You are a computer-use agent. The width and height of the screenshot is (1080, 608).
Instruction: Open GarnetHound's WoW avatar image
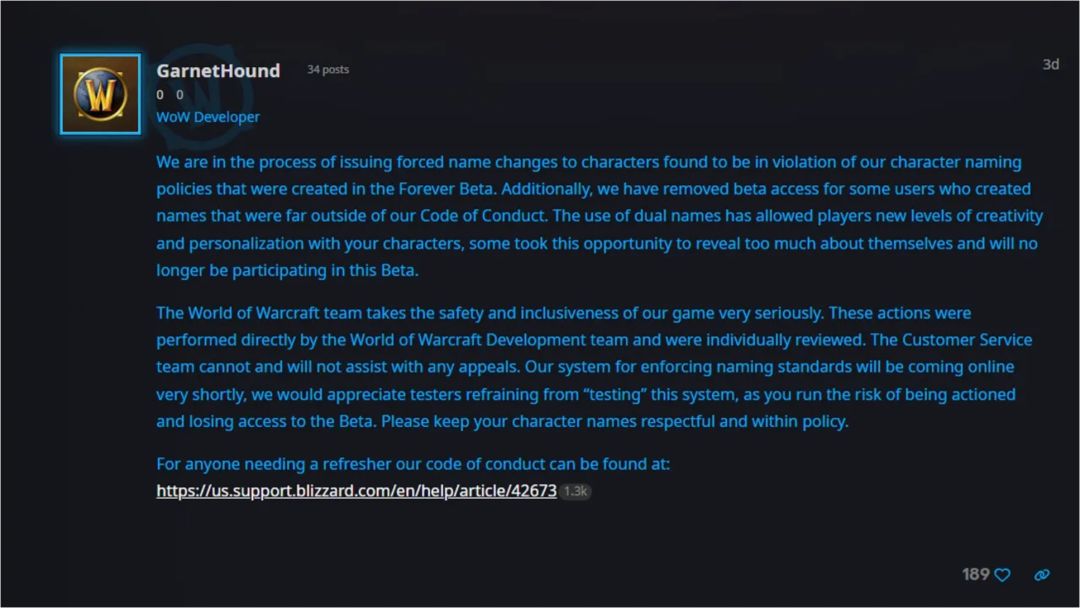(101, 94)
